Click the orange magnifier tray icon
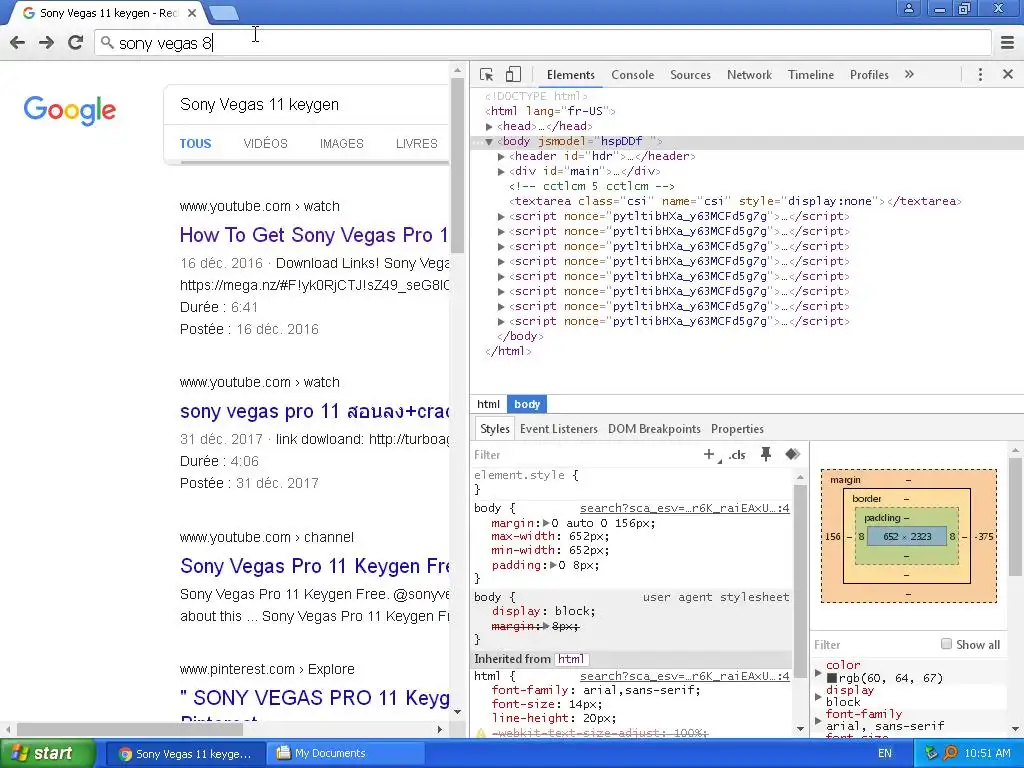Viewport: 1024px width, 768px height. 950,753
